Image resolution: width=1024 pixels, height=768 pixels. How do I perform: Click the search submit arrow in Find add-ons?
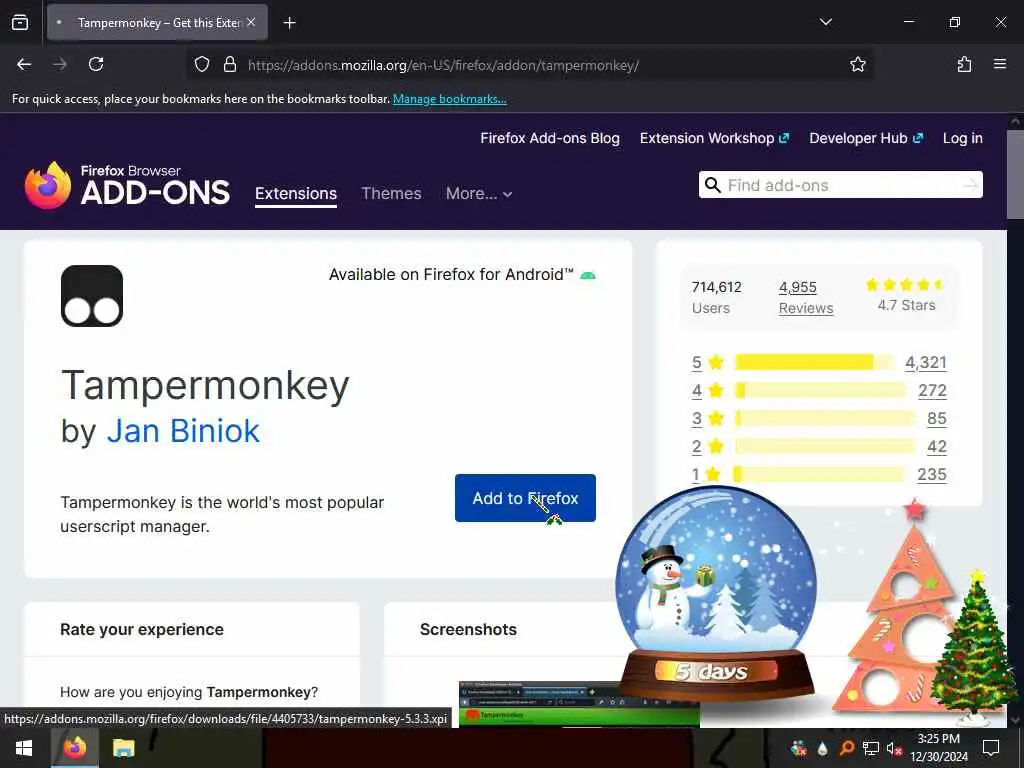click(970, 185)
